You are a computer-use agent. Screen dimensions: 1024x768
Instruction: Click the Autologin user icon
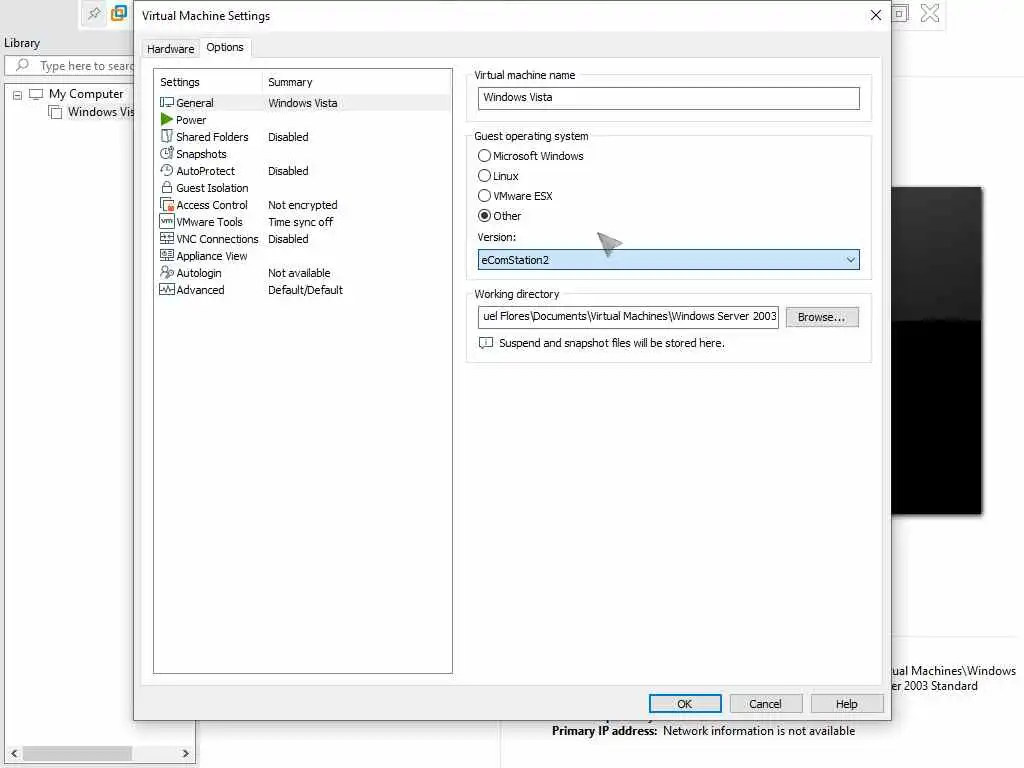(167, 272)
